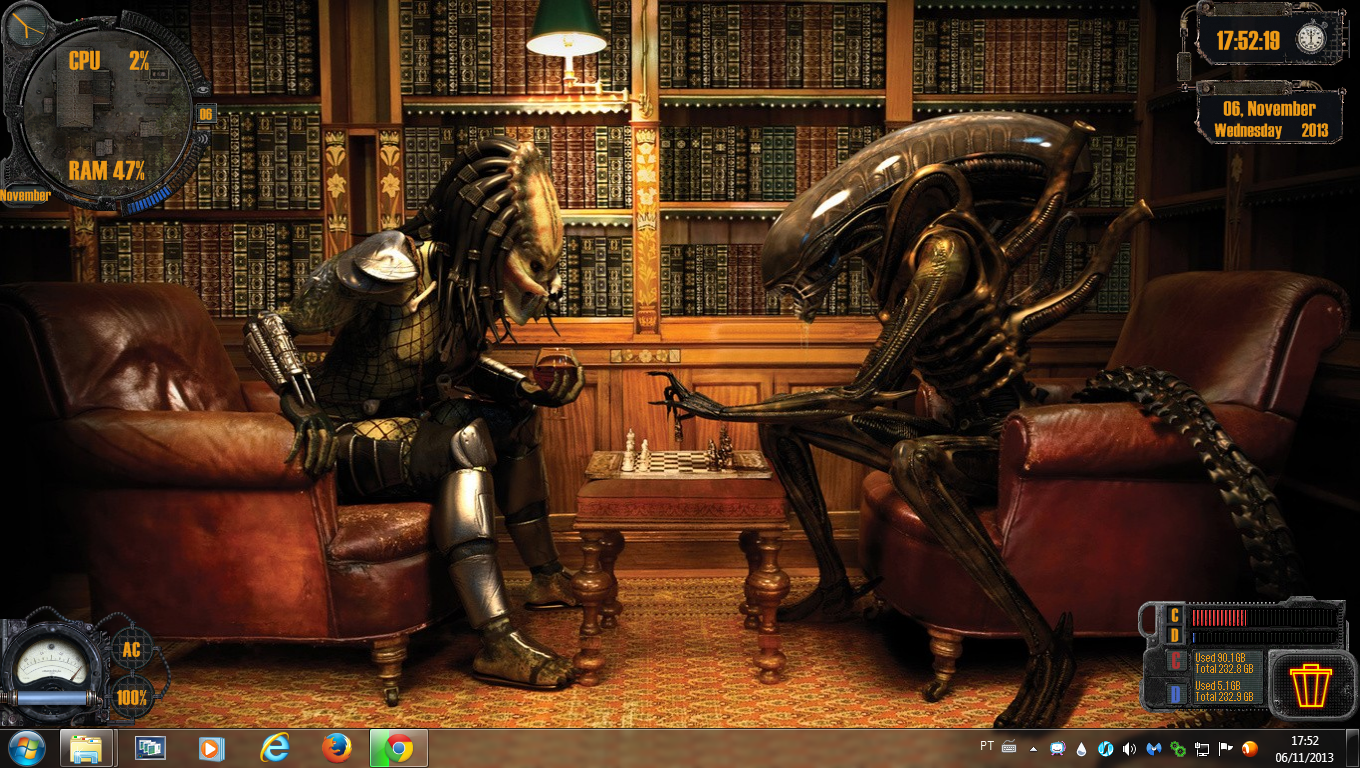This screenshot has height=768, width=1360.
Task: Click the Show Desktop strip
Action: 1352,749
